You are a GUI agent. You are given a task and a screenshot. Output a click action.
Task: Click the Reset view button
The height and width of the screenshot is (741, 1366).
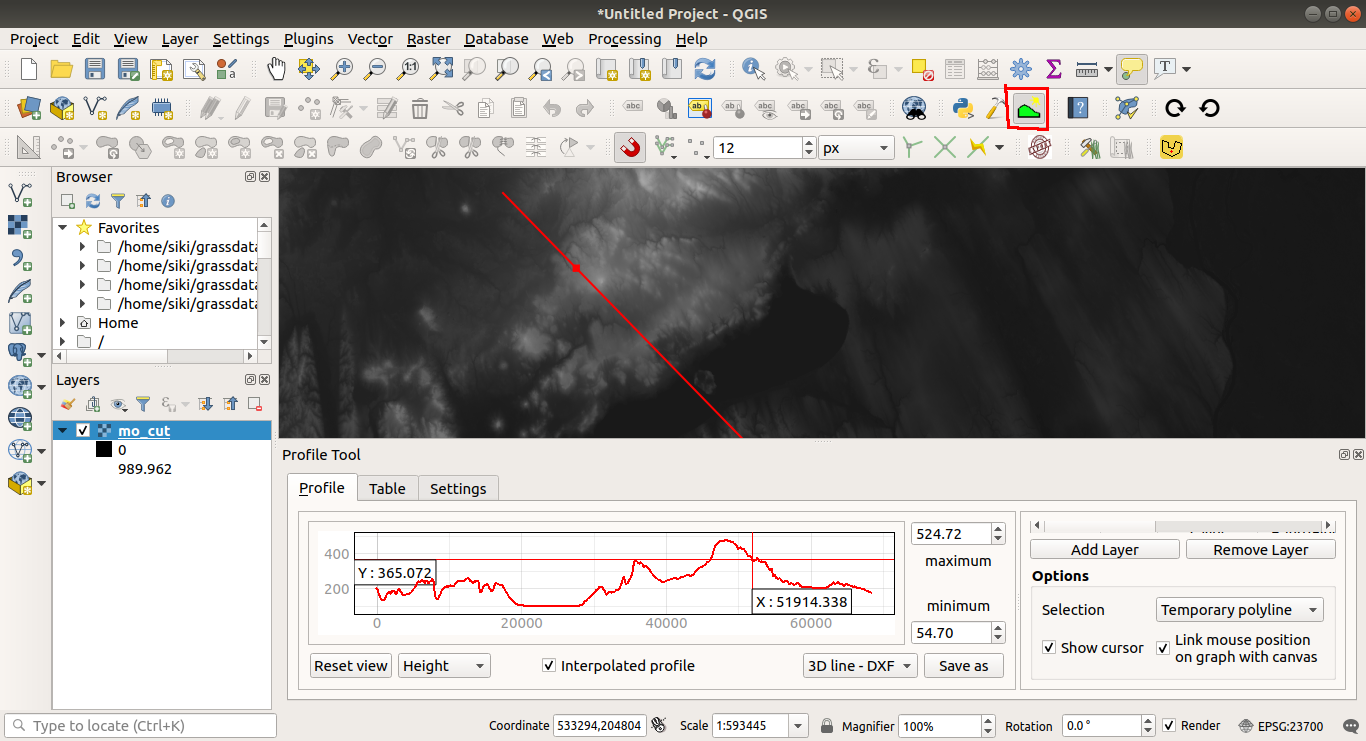pos(351,666)
